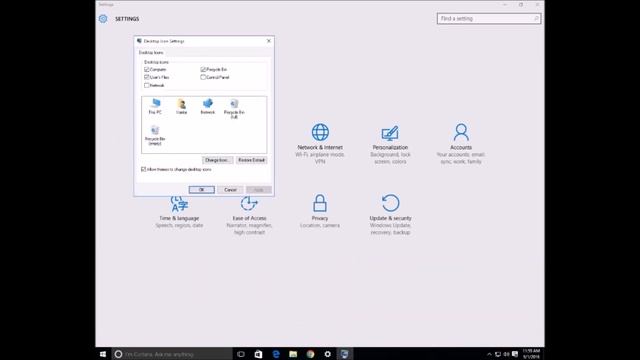Open Action Center notifications icon
The image size is (640, 360).
click(x=515, y=354)
